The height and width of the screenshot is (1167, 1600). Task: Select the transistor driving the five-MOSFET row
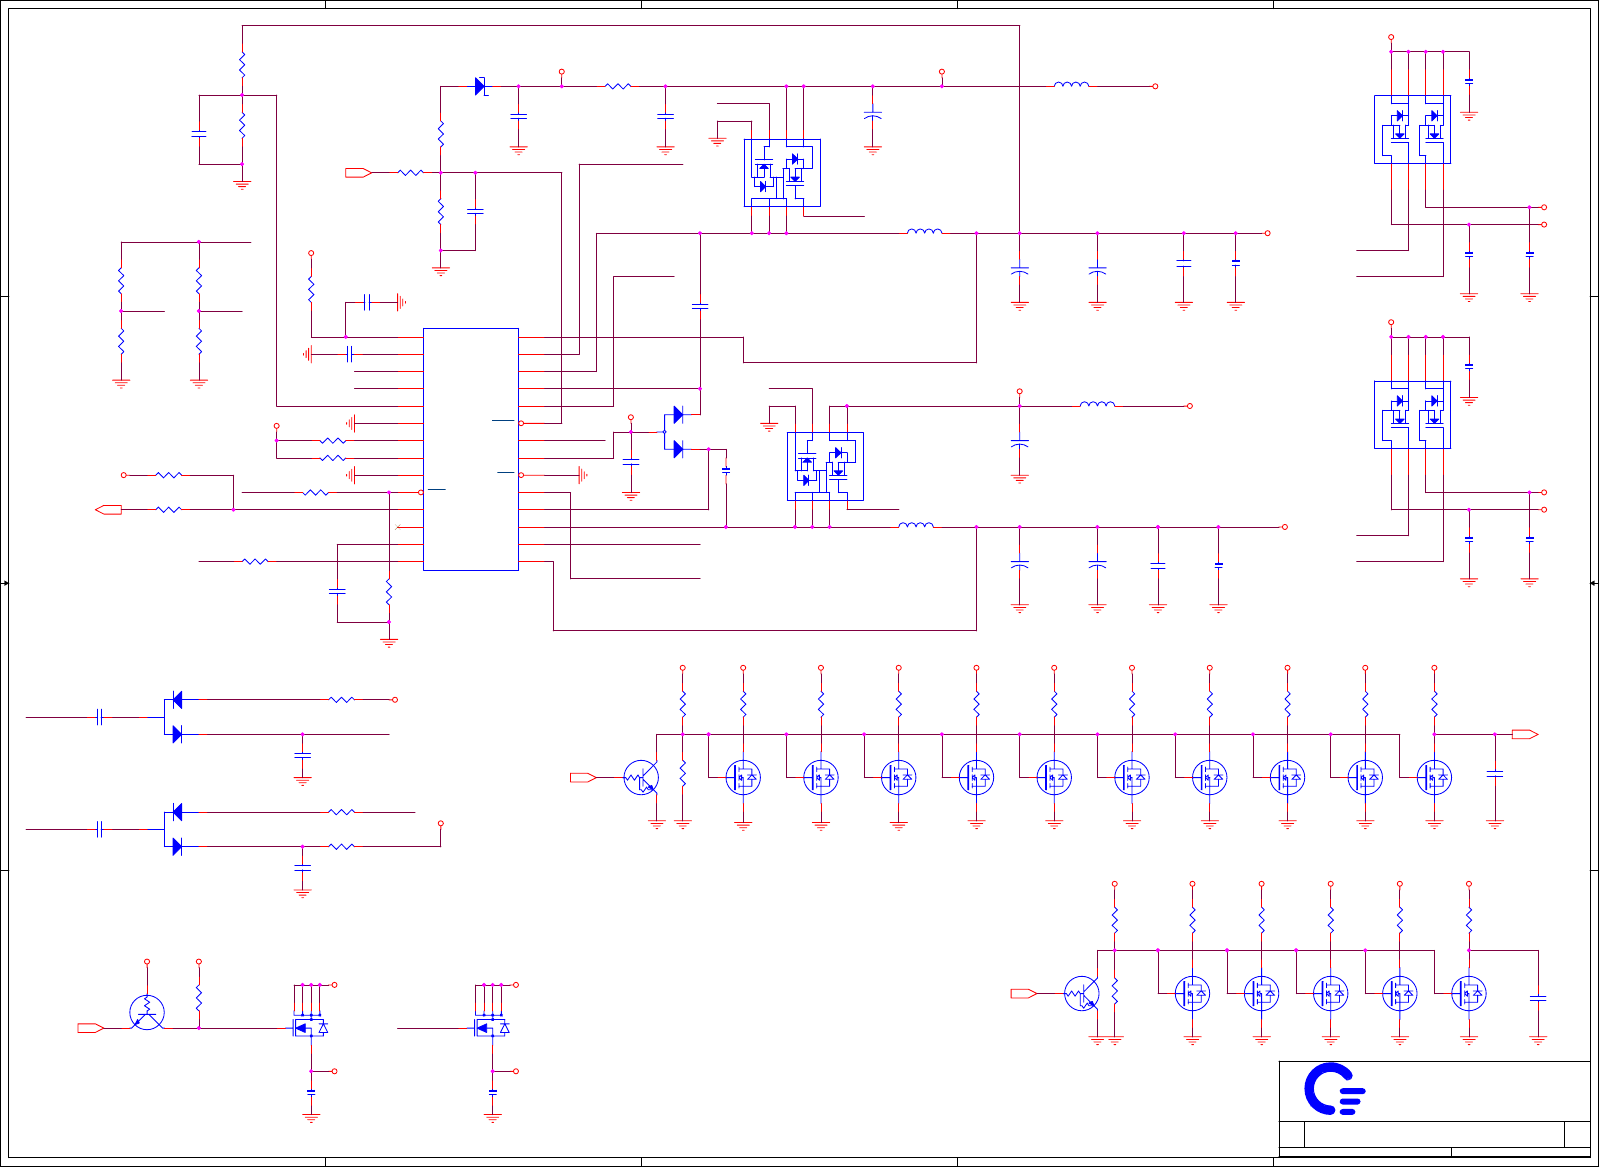[x=1081, y=993]
